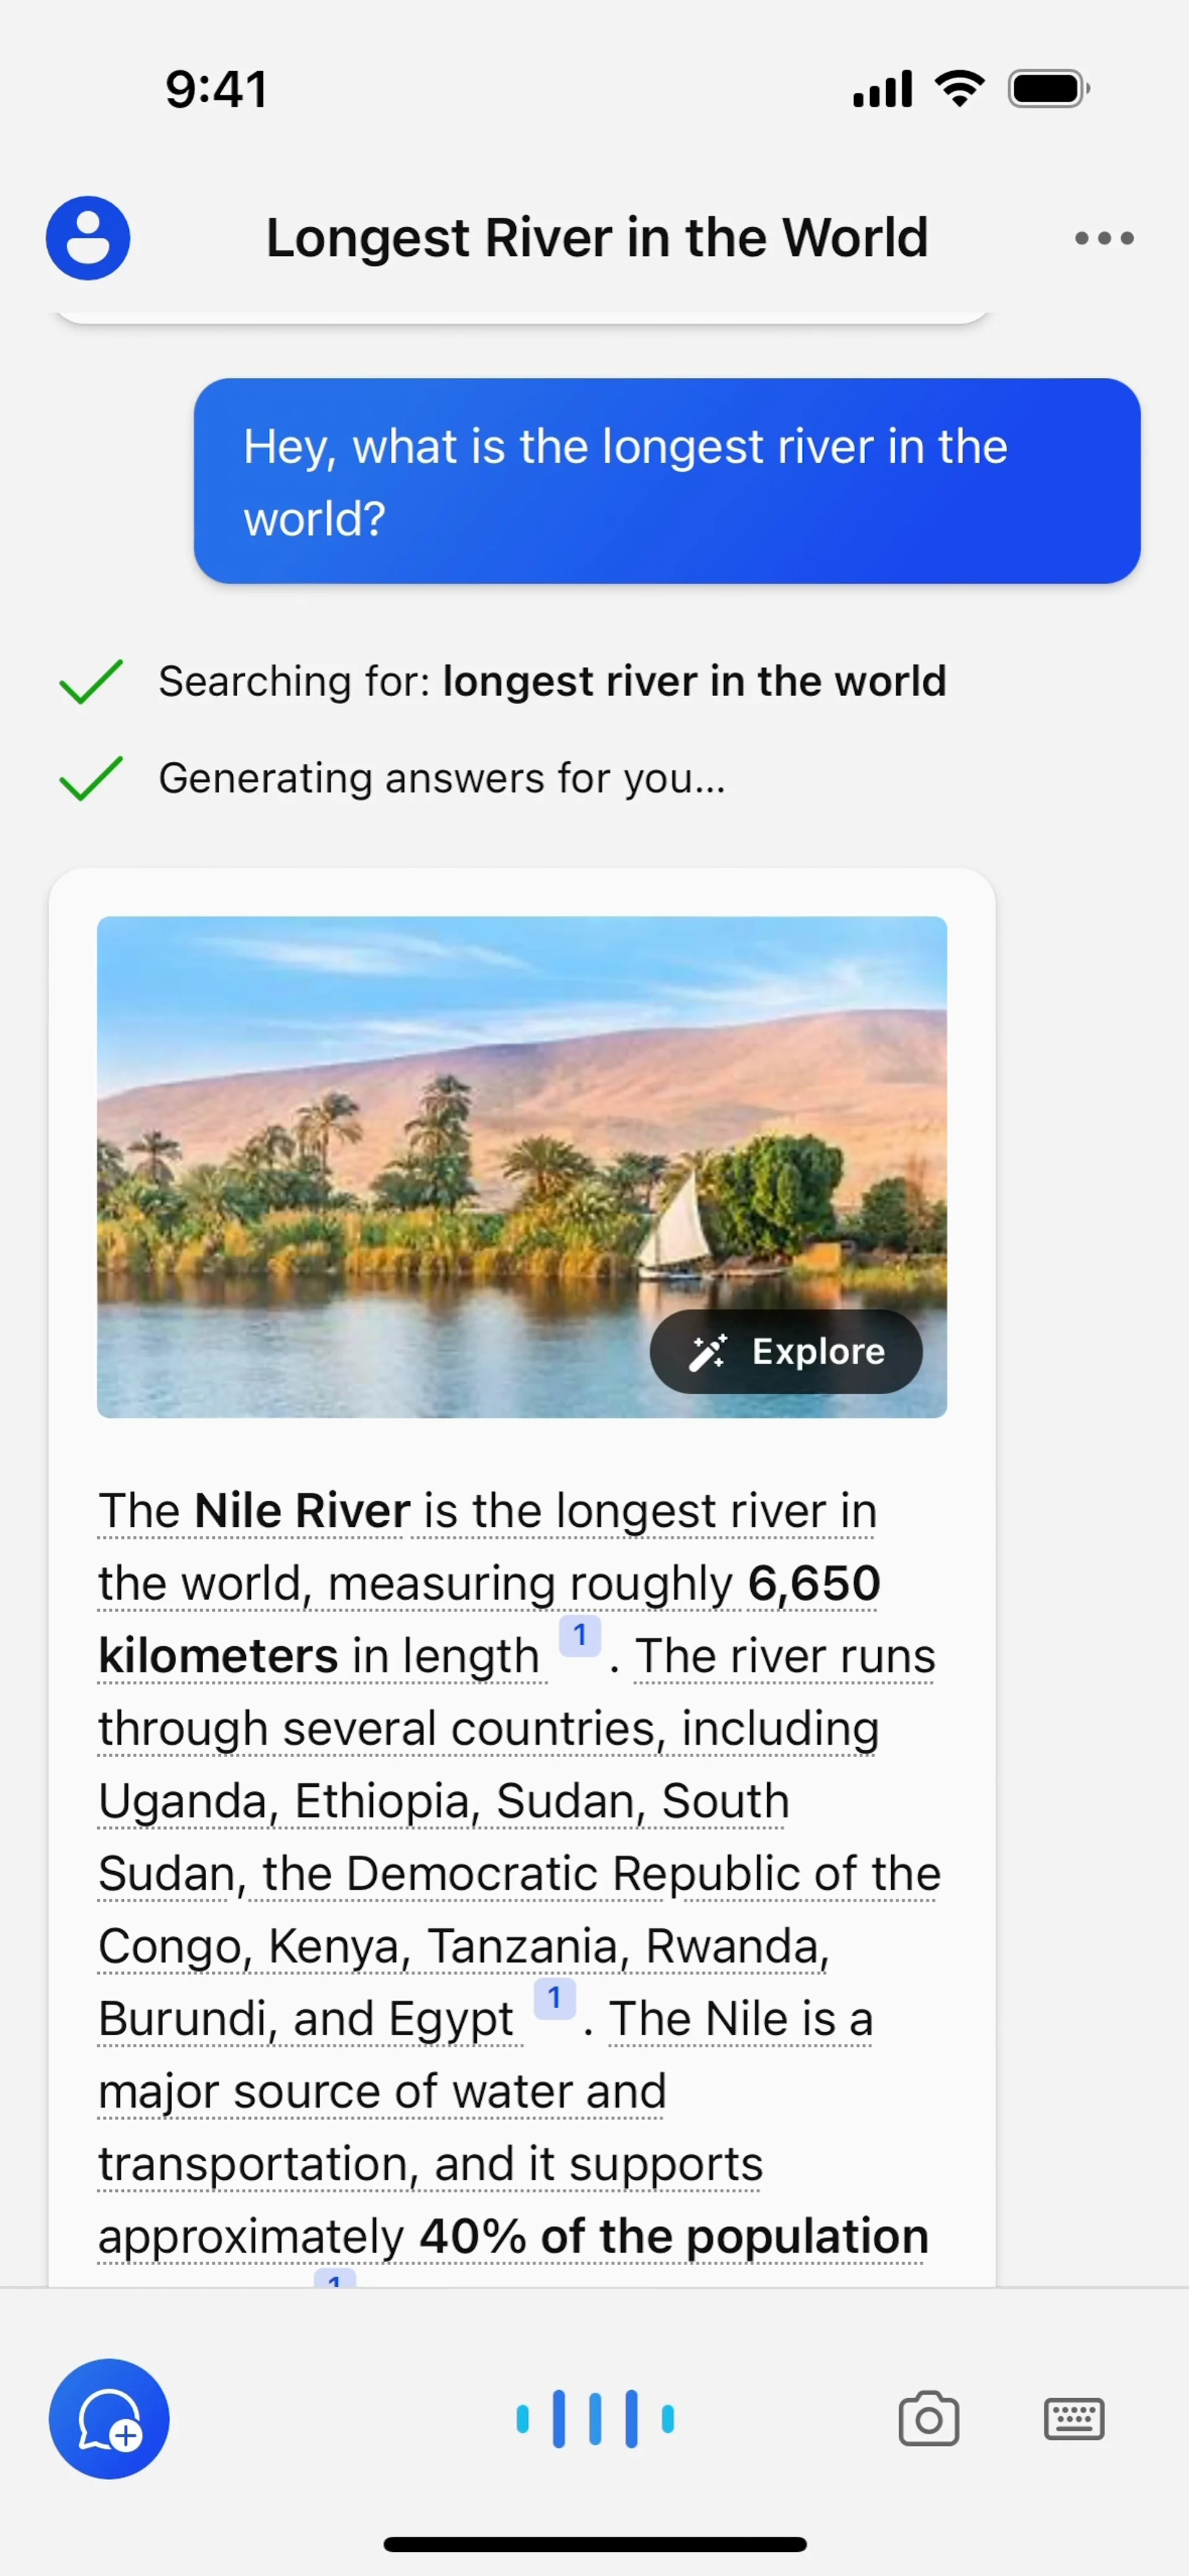Tap the green checkmark beside 'Searching for'

pyautogui.click(x=91, y=682)
